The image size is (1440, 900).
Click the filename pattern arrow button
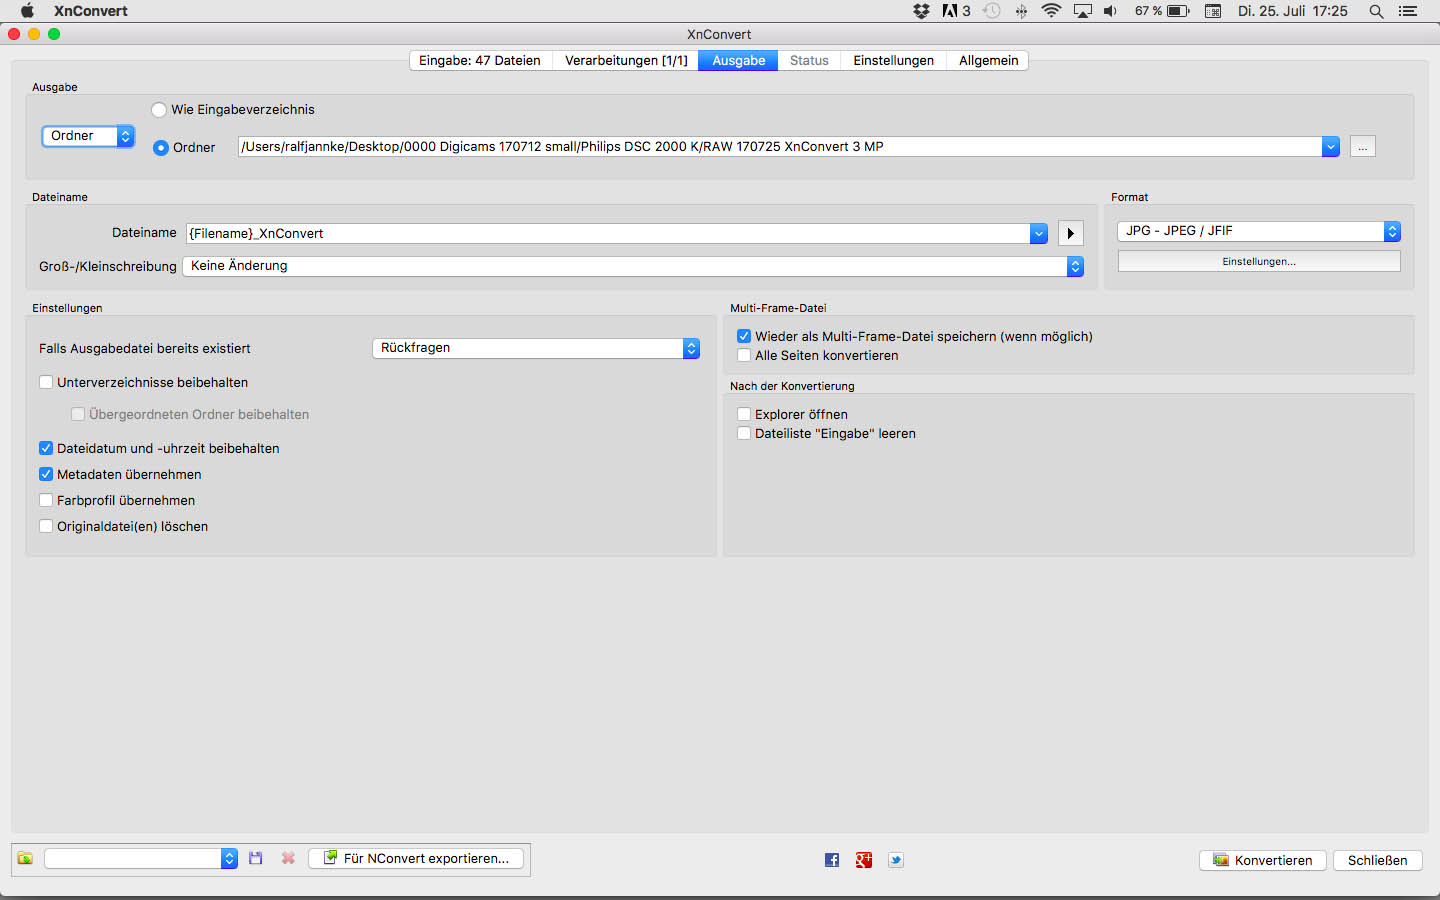click(1070, 233)
